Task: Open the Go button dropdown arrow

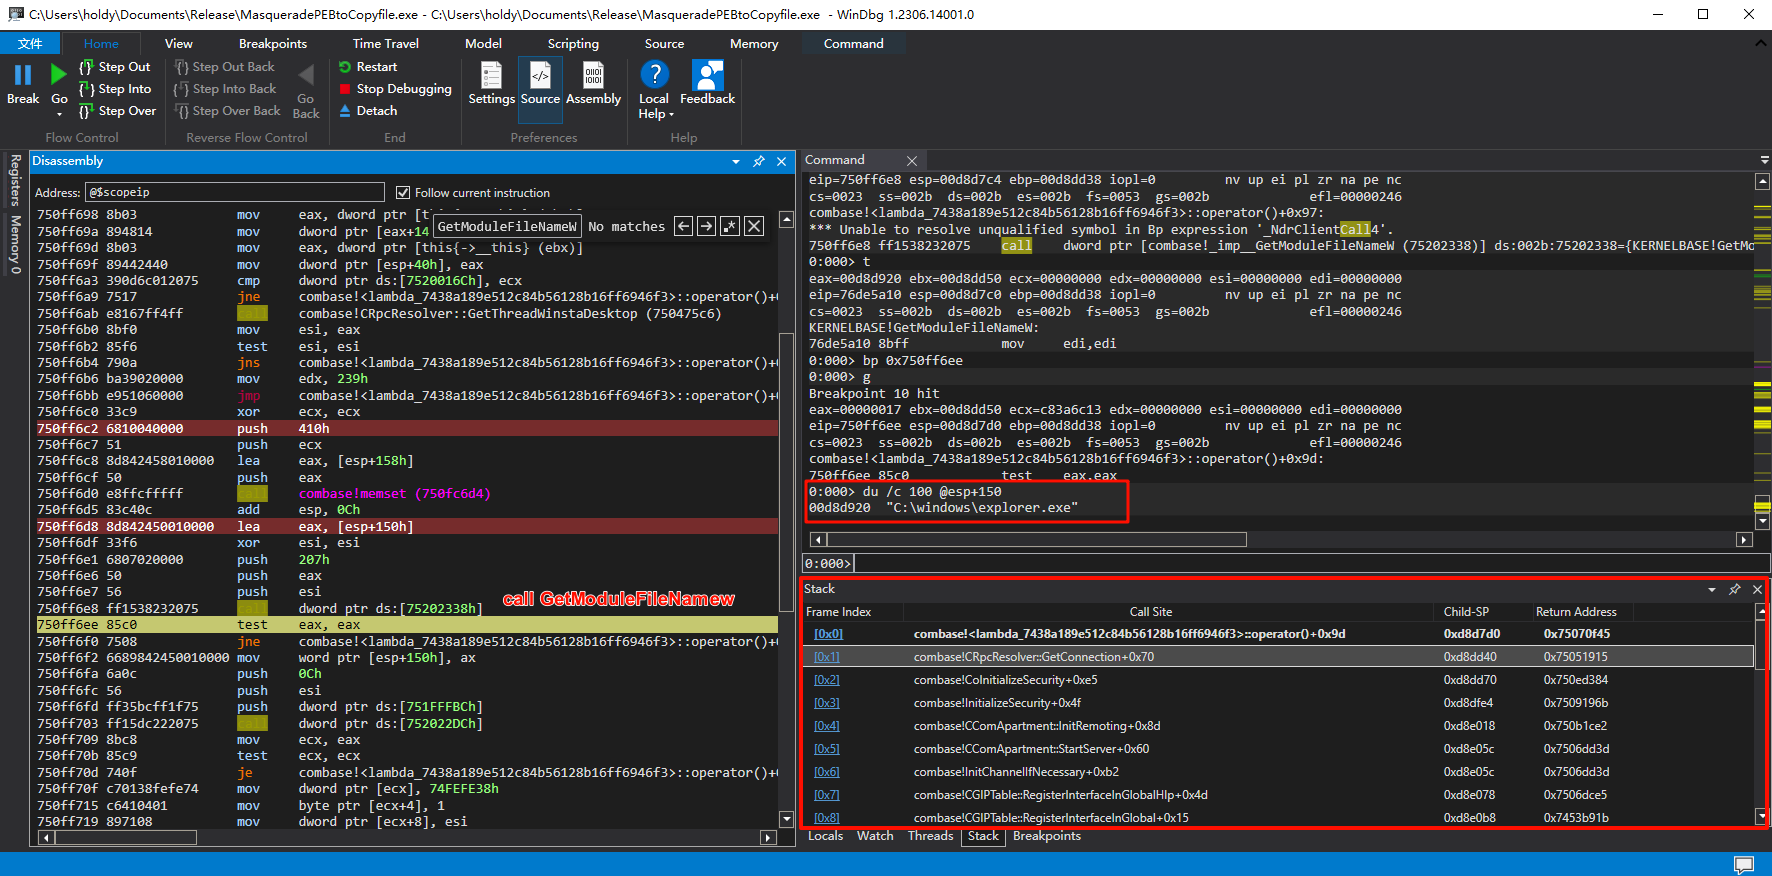Action: (x=59, y=114)
